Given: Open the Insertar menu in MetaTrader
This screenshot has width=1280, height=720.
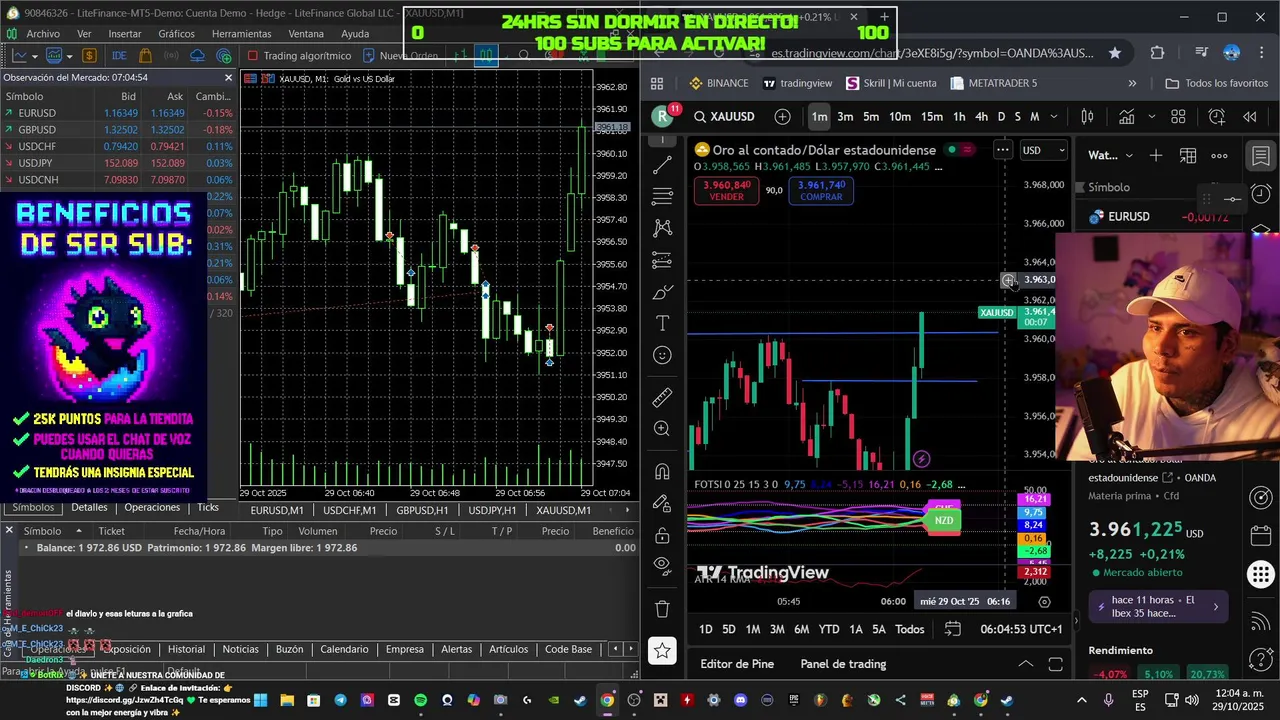Looking at the screenshot, I should (x=125, y=33).
